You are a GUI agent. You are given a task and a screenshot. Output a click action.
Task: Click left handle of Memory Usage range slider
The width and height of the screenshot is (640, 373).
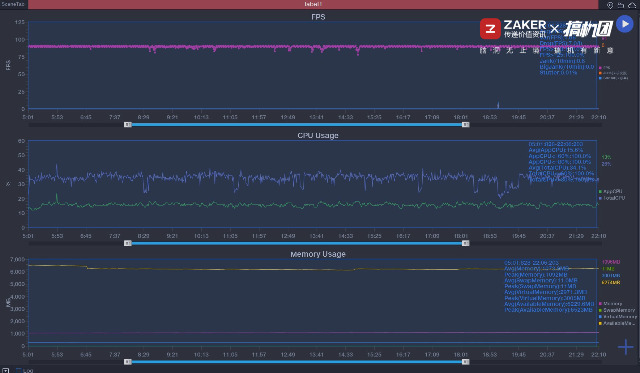pos(128,362)
